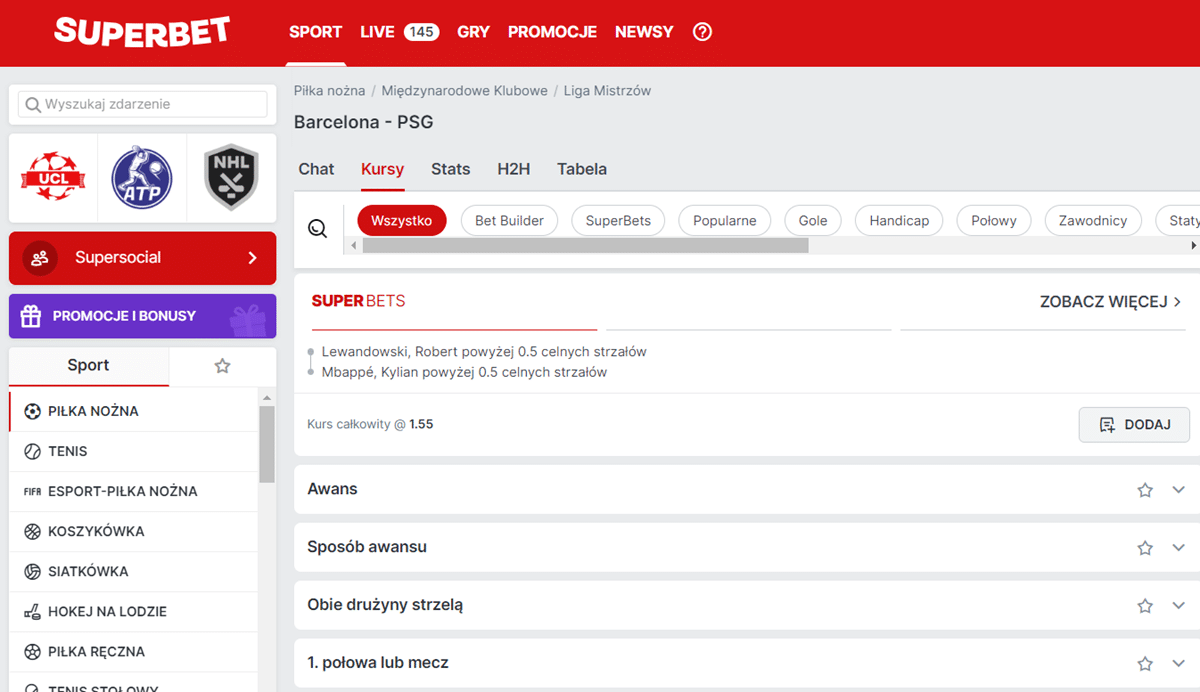Click ZOBACZ WIĘCEJ link
The image size is (1200, 692).
[1109, 301]
